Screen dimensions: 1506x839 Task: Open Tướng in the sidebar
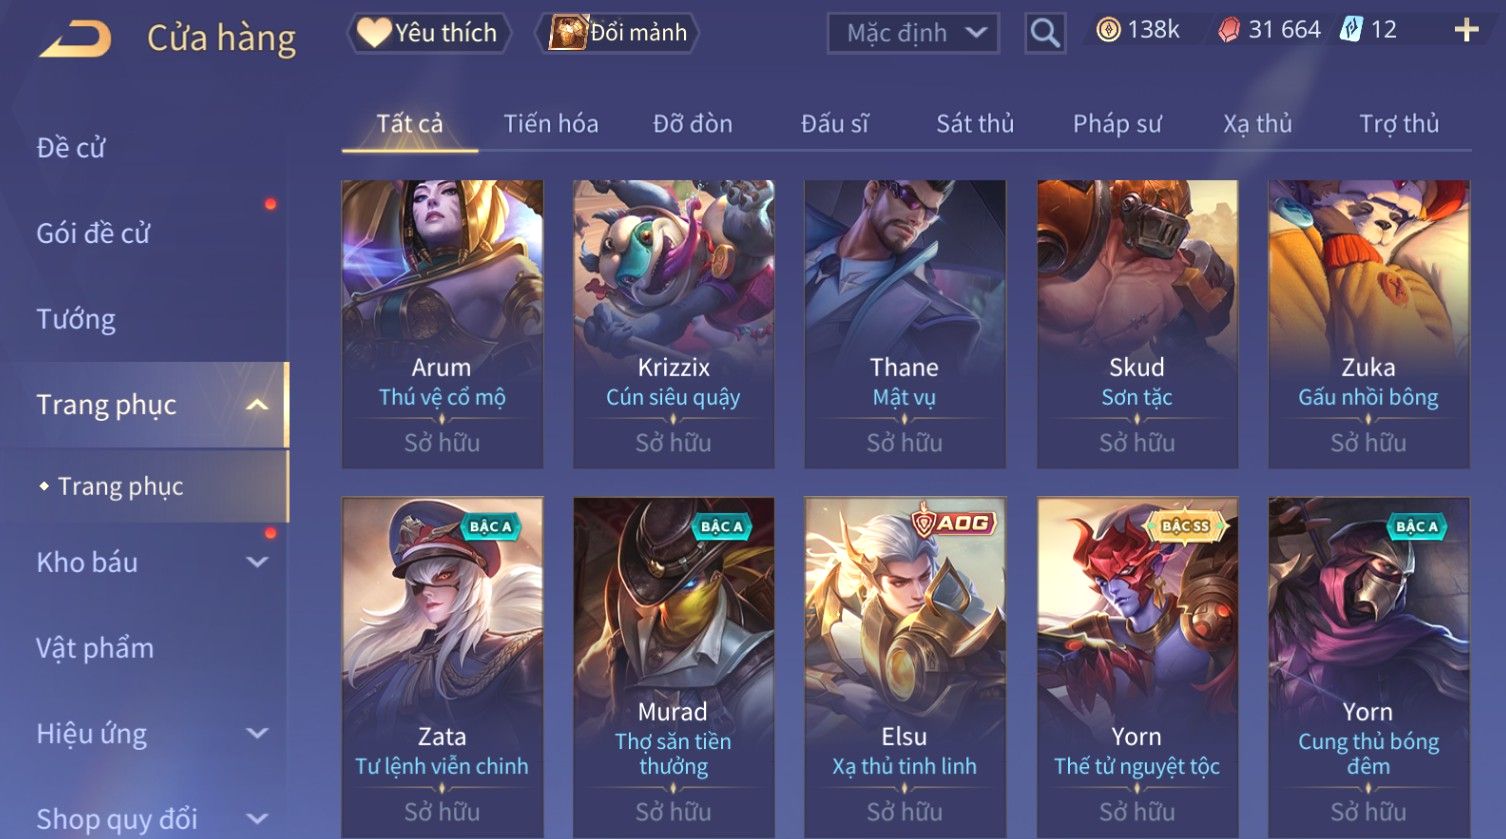[x=76, y=319]
